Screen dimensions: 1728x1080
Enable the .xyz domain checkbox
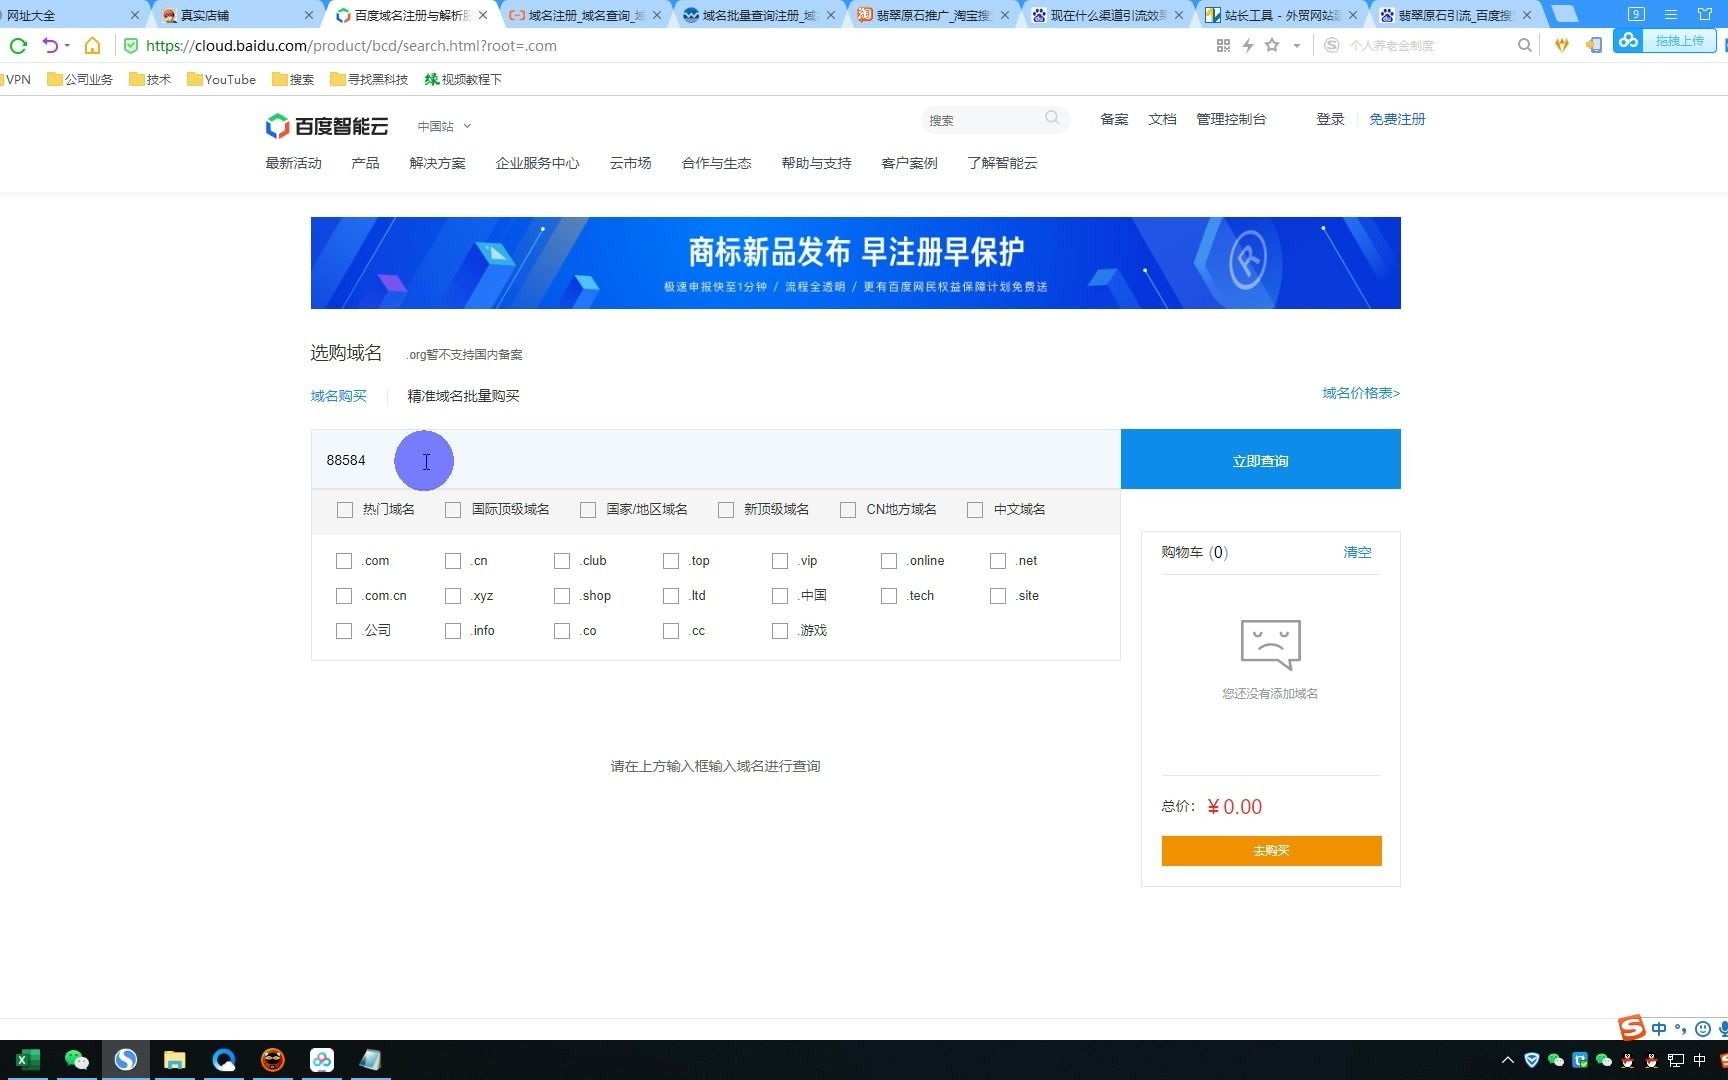point(453,596)
